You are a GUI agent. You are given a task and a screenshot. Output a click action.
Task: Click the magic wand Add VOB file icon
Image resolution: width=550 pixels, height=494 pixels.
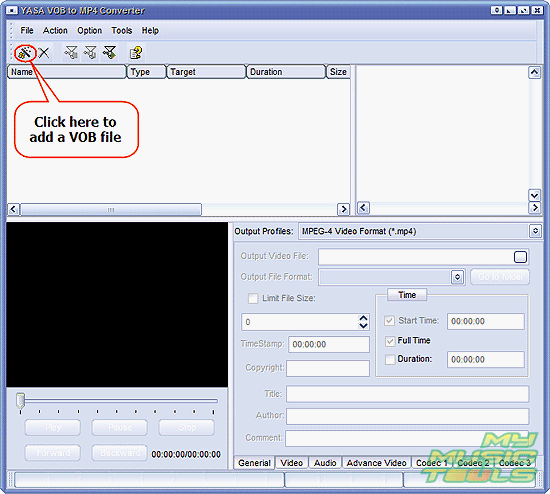[x=25, y=53]
